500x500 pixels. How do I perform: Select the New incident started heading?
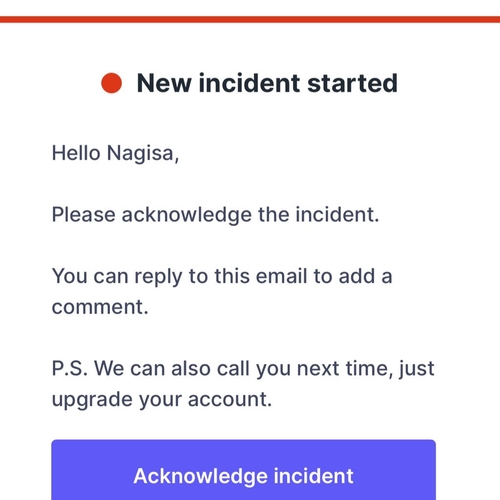267,83
